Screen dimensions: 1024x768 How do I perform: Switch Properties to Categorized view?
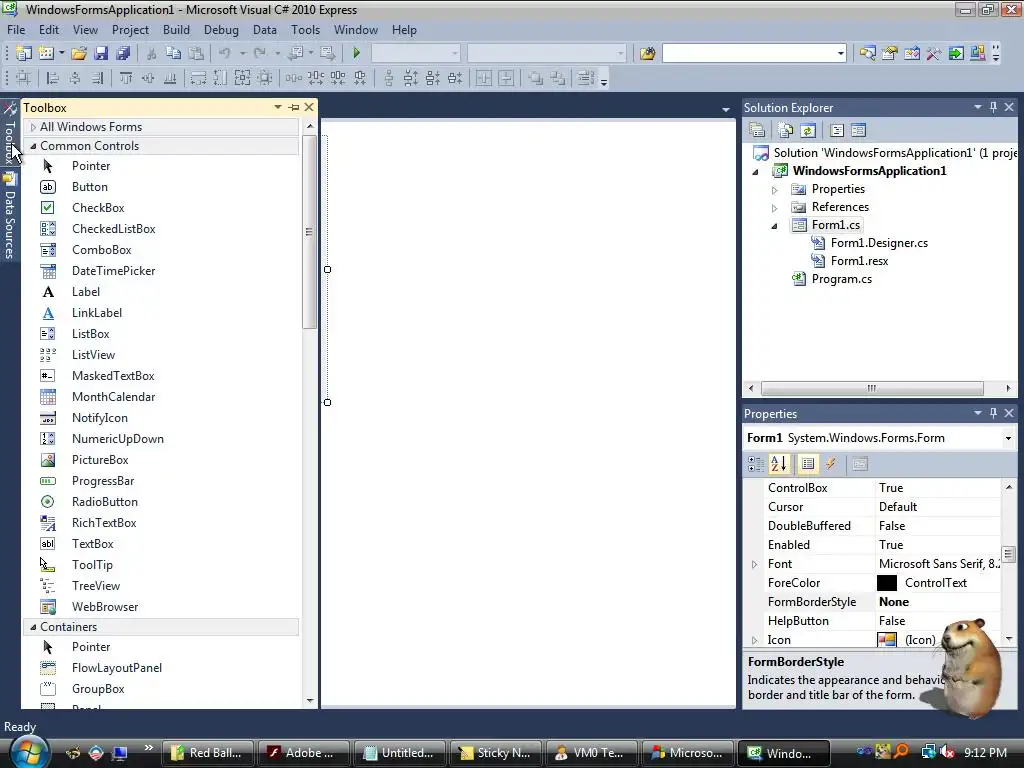click(756, 464)
